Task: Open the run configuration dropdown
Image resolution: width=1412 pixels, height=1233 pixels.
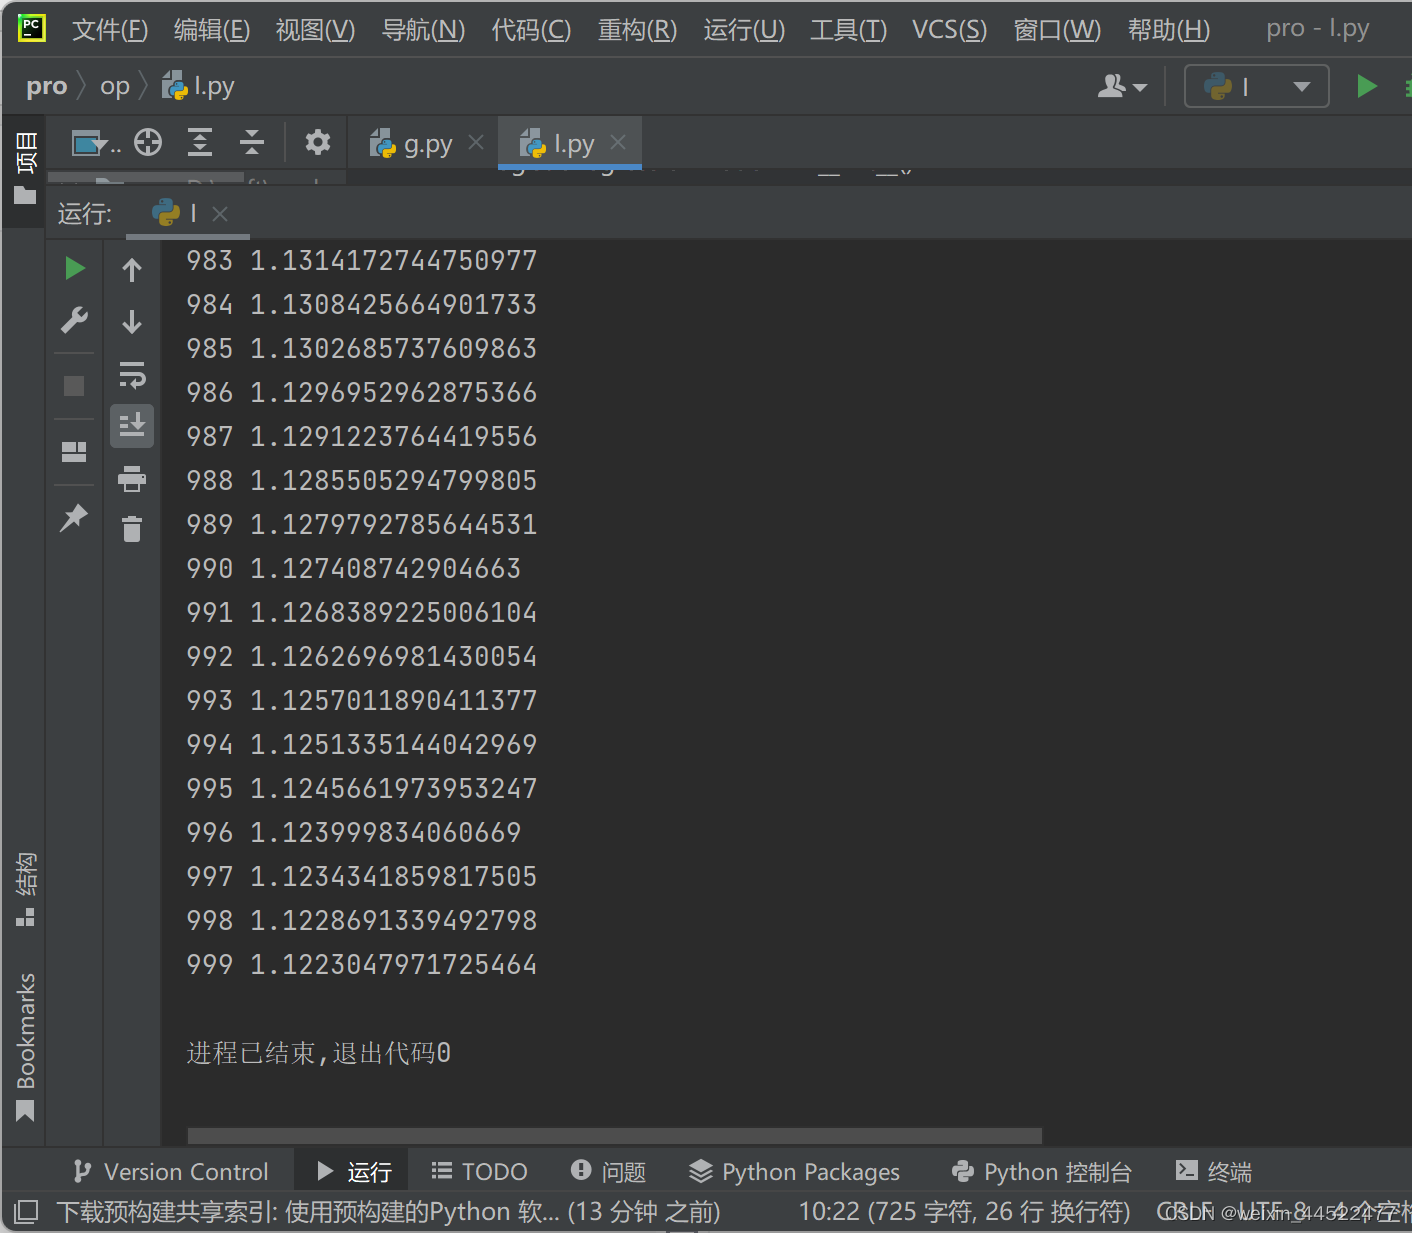Action: coord(1257,86)
